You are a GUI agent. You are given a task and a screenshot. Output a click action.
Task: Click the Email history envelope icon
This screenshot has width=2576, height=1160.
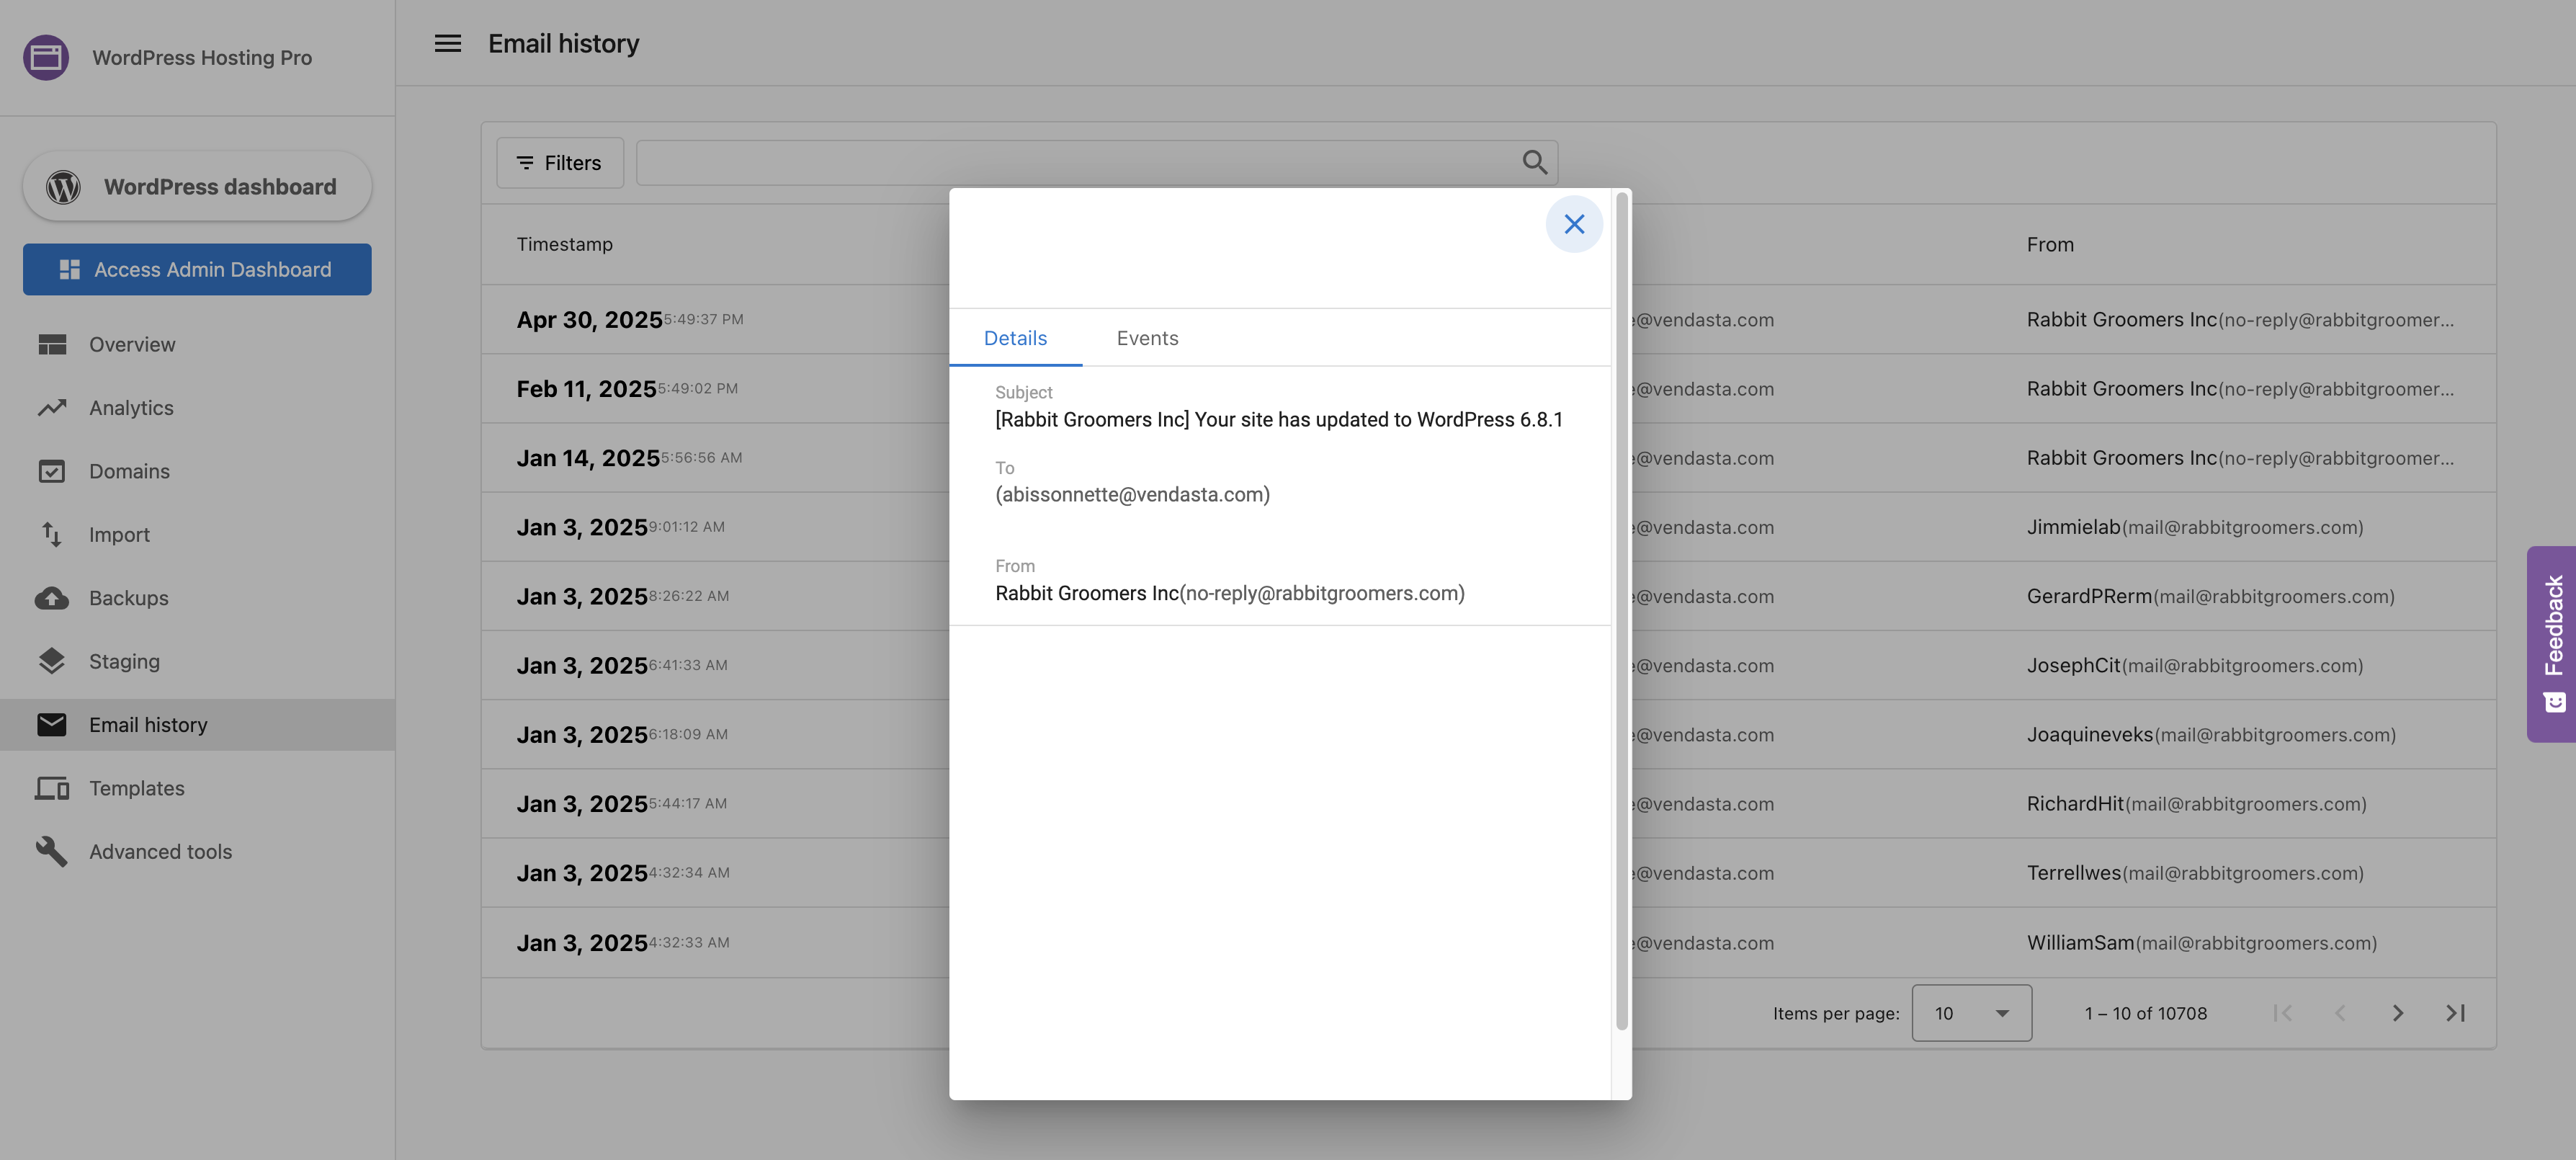tap(52, 724)
